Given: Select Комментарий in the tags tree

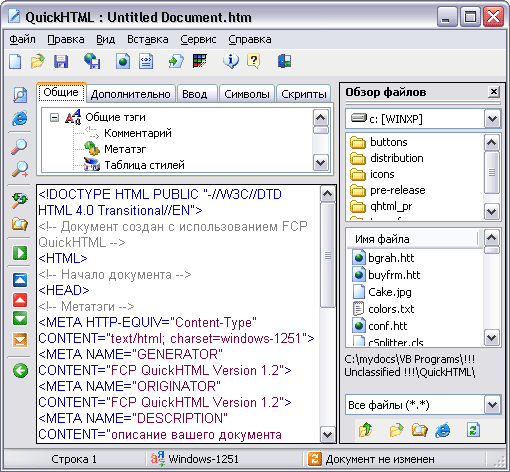Looking at the screenshot, I should 138,133.
